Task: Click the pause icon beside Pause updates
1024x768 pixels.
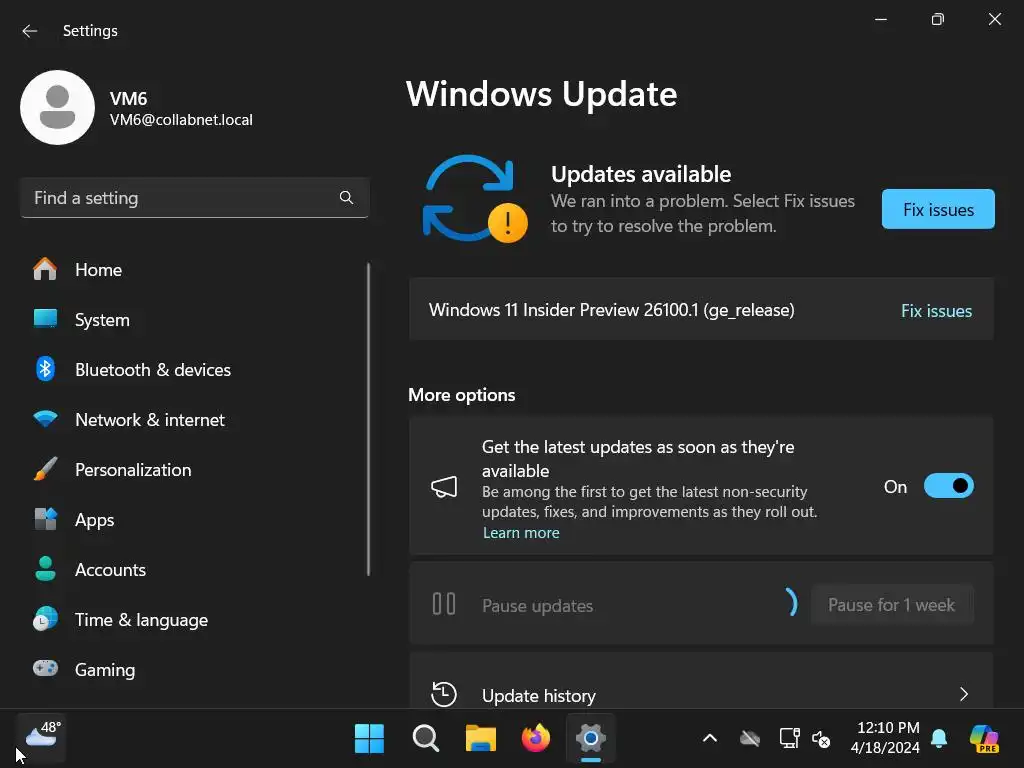Action: [x=444, y=603]
